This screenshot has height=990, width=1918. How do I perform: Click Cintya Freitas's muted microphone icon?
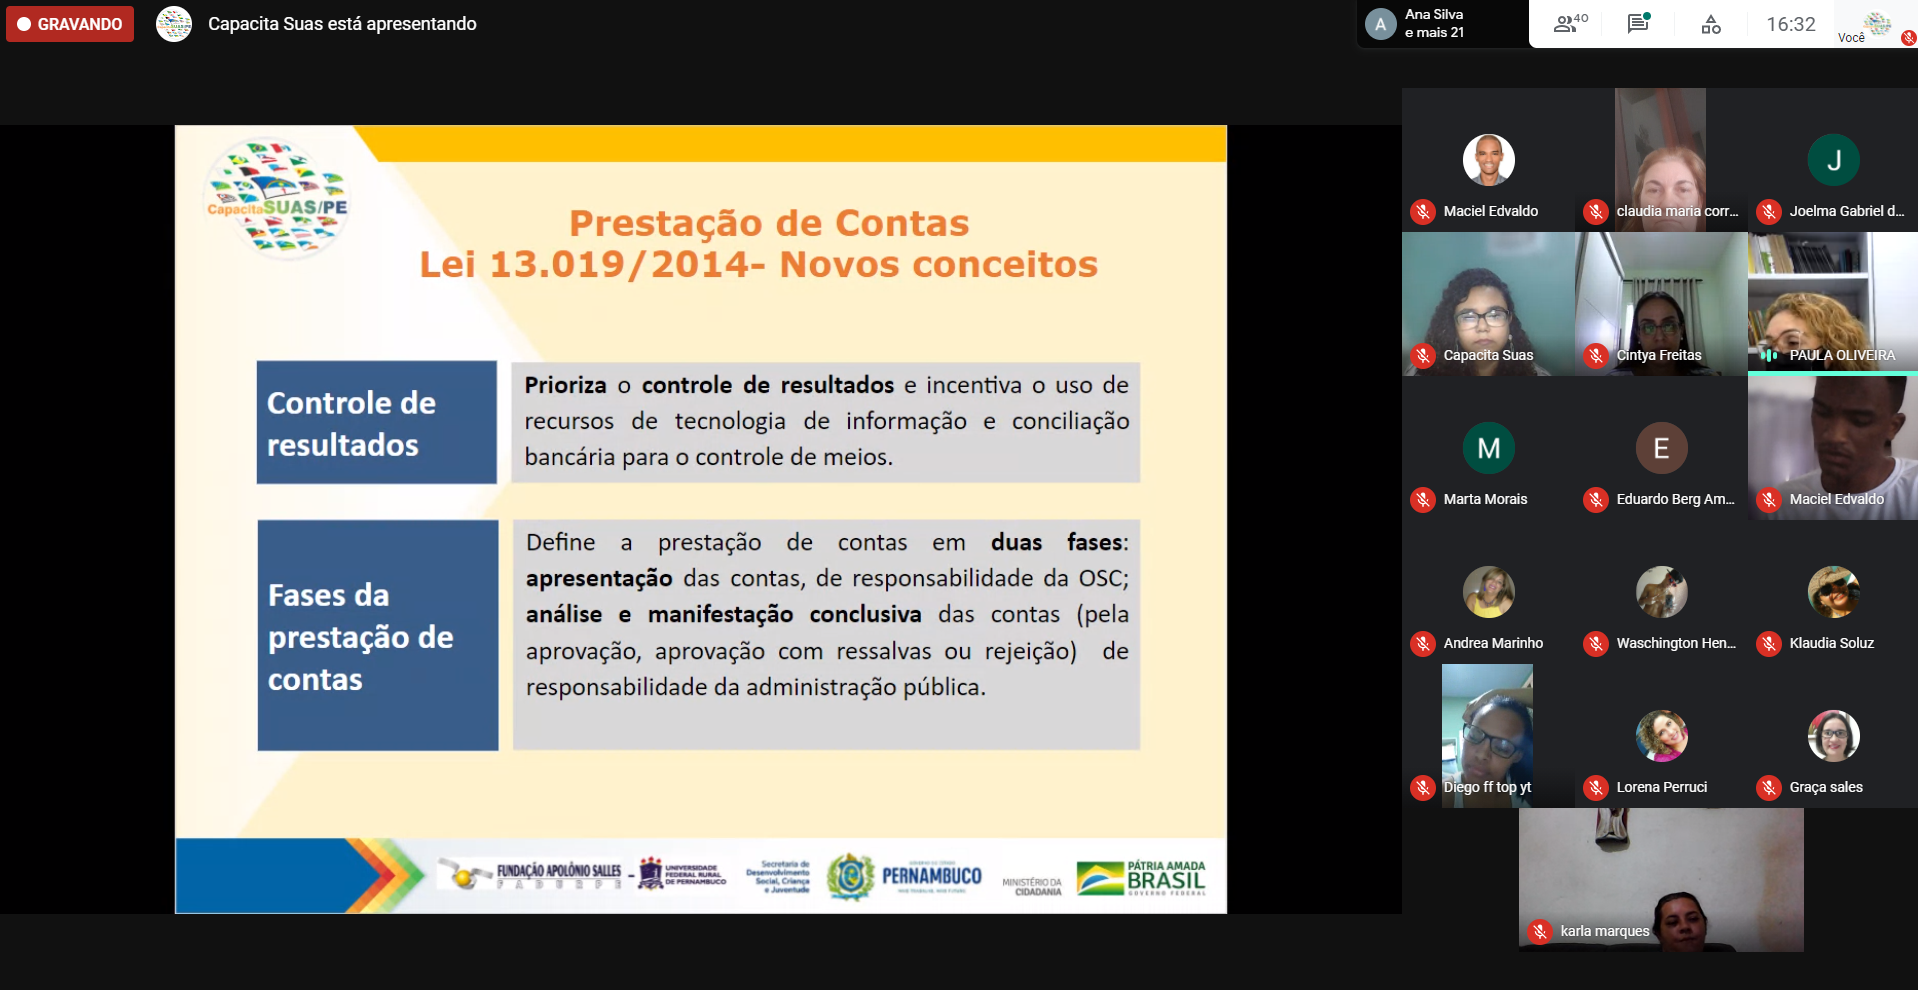tap(1596, 355)
